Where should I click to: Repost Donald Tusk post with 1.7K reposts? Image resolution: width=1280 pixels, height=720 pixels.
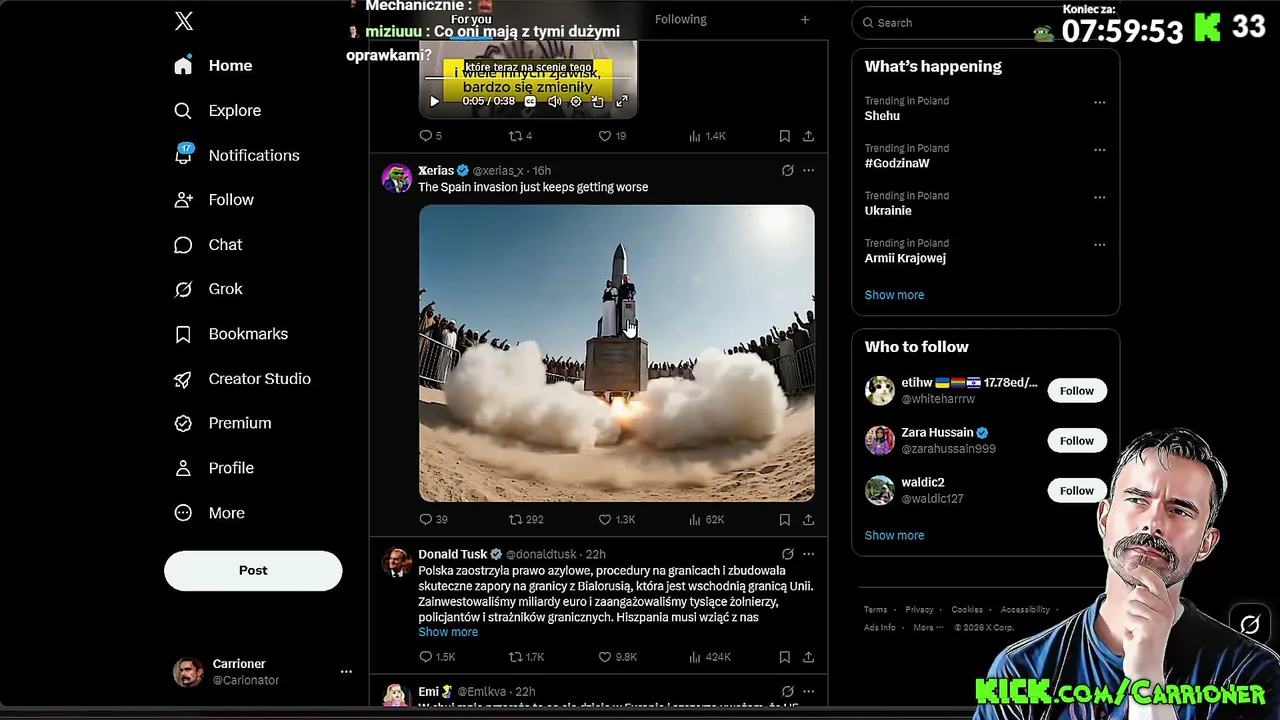(526, 657)
